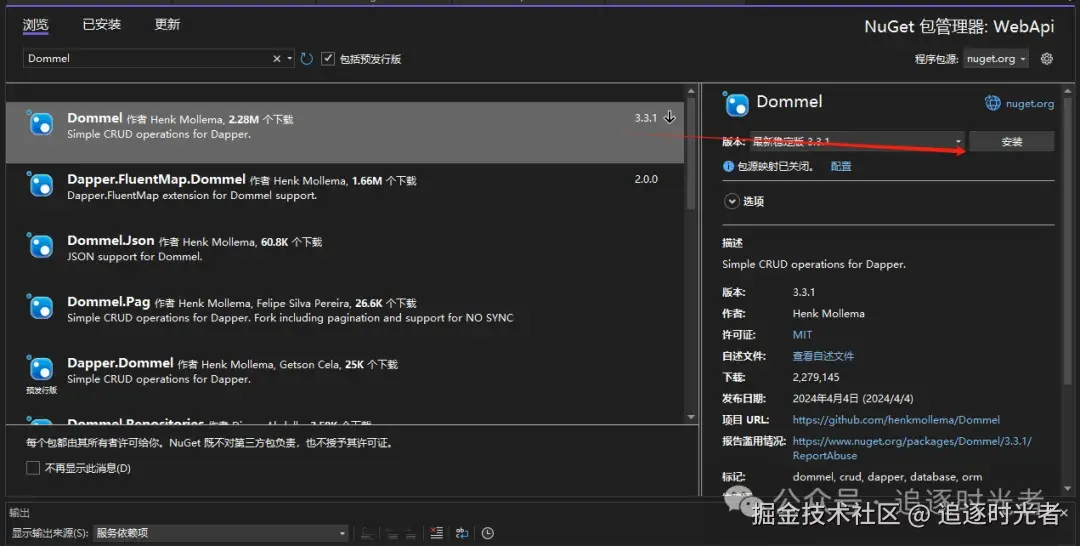Click the 输出 panel title
1080x546 pixels.
click(x=19, y=512)
